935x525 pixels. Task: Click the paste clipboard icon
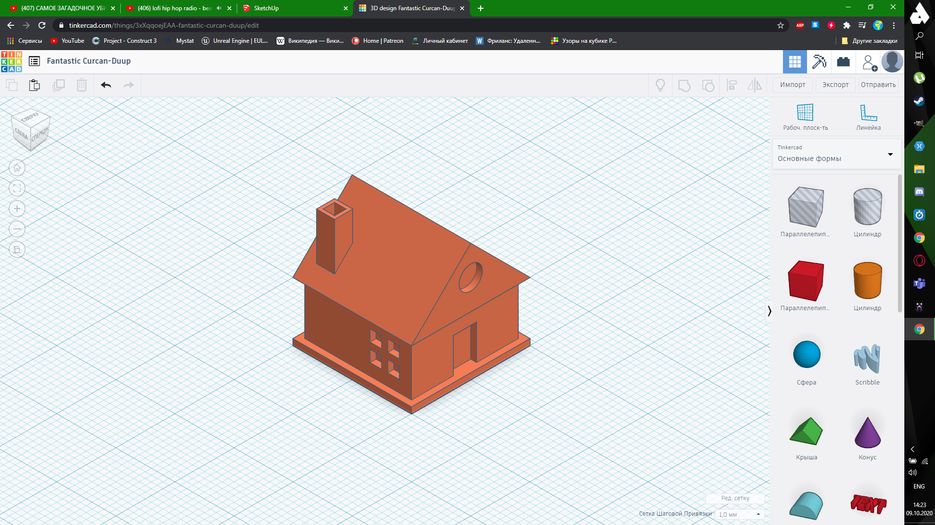coord(34,85)
